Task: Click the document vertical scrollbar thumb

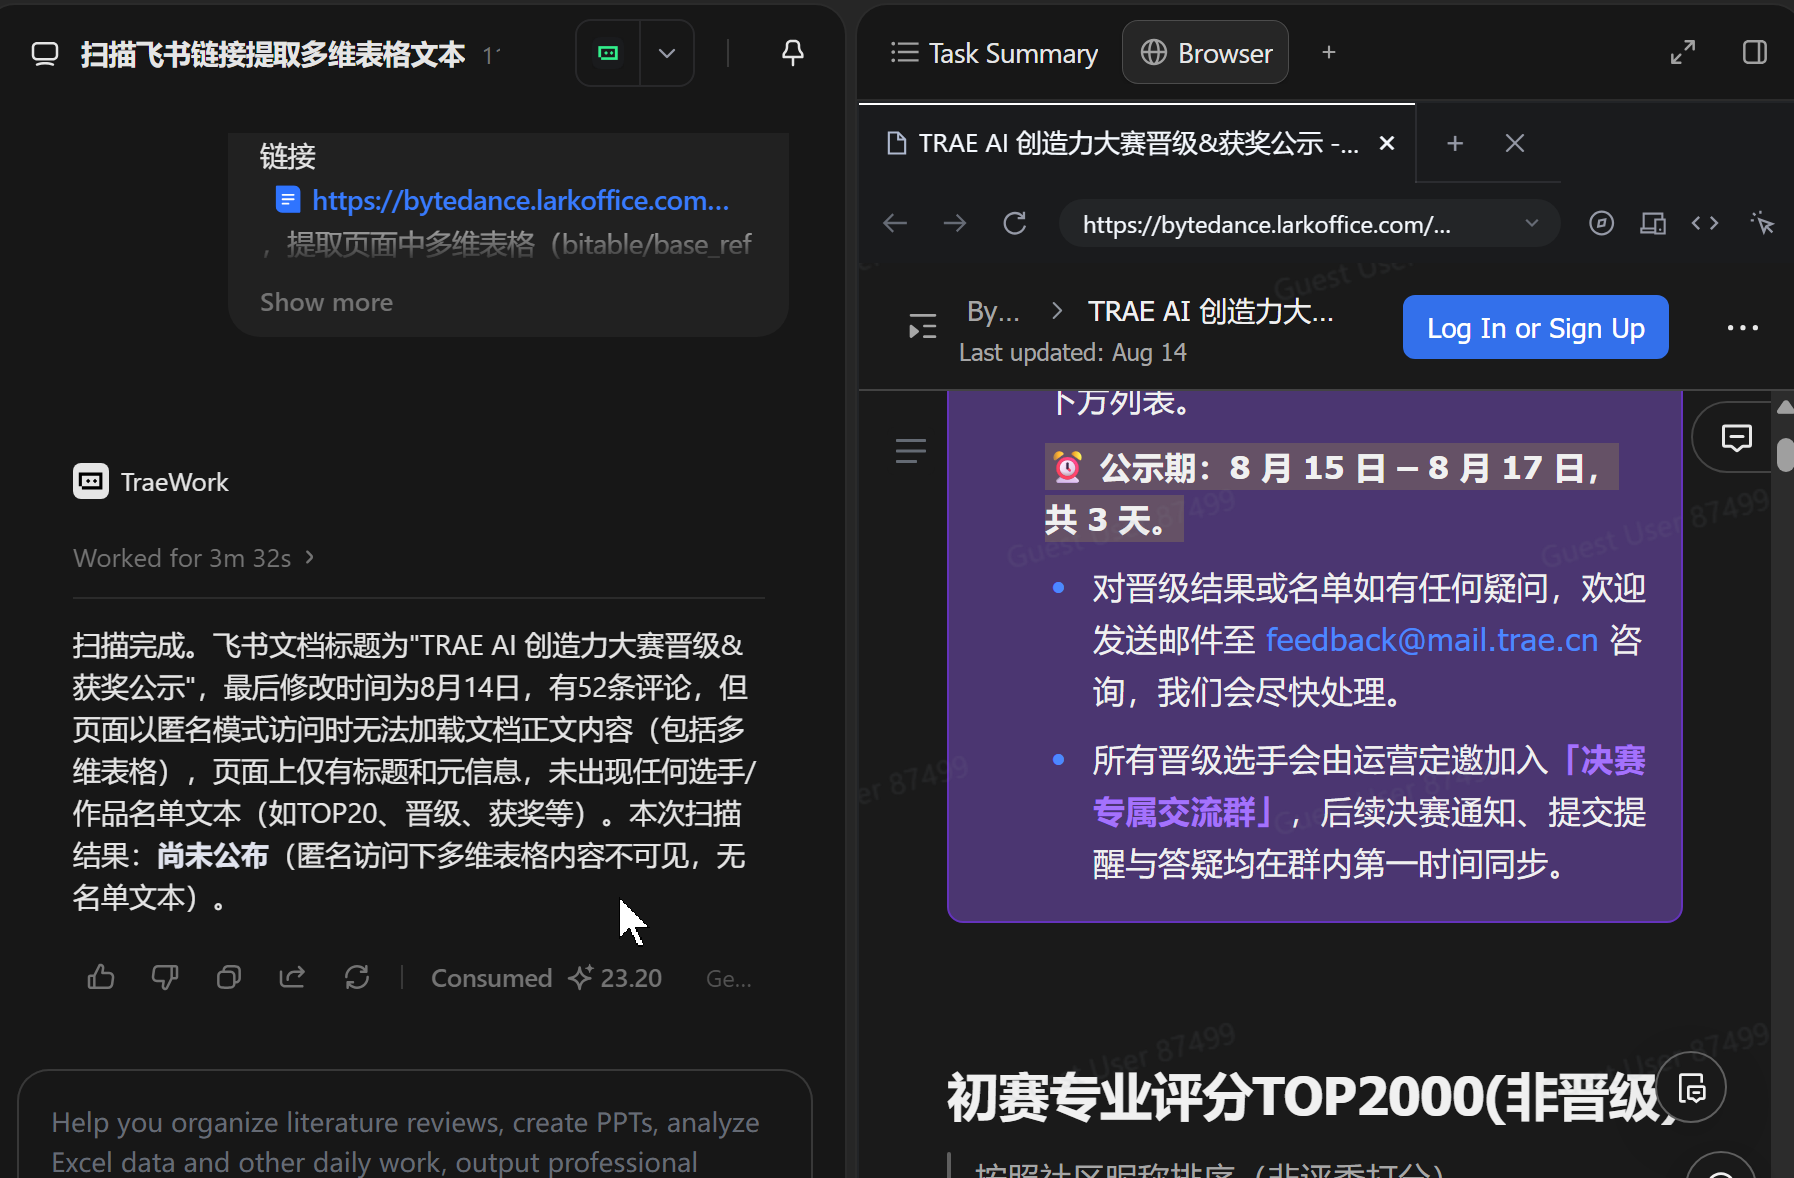Action: tap(1784, 453)
